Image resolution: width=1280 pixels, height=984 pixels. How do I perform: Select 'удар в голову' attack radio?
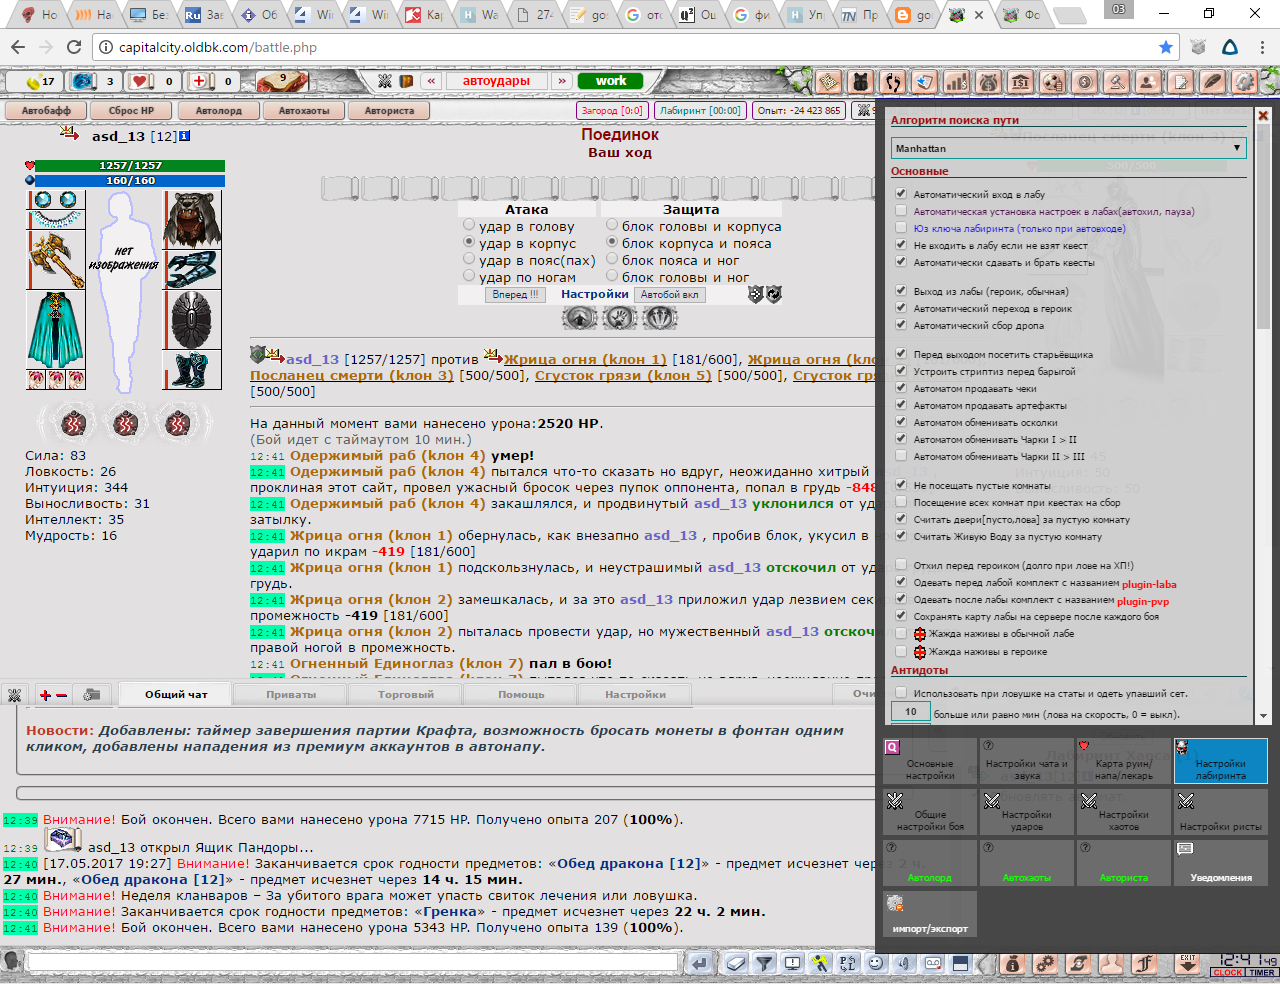tap(469, 227)
